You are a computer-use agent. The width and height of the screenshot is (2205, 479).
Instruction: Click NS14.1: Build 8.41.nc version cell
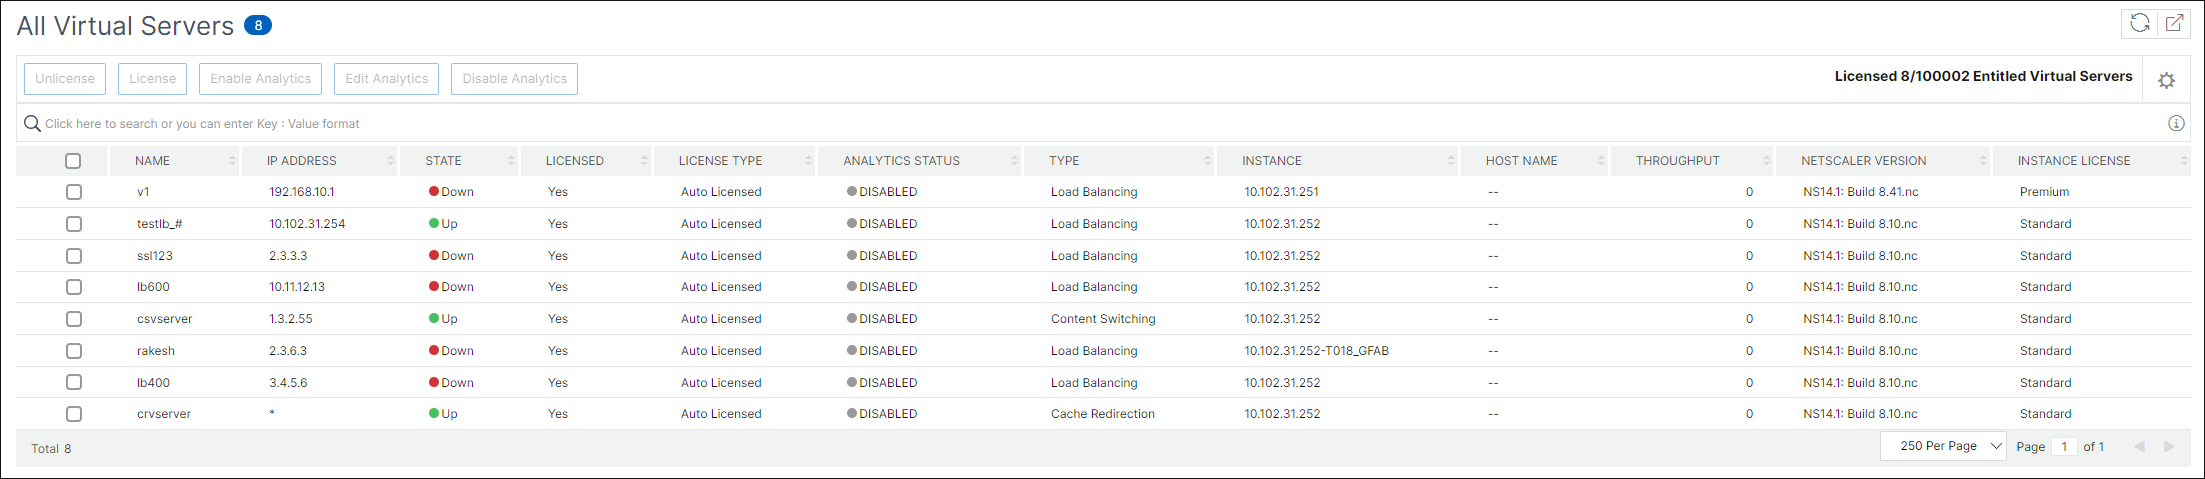1861,192
